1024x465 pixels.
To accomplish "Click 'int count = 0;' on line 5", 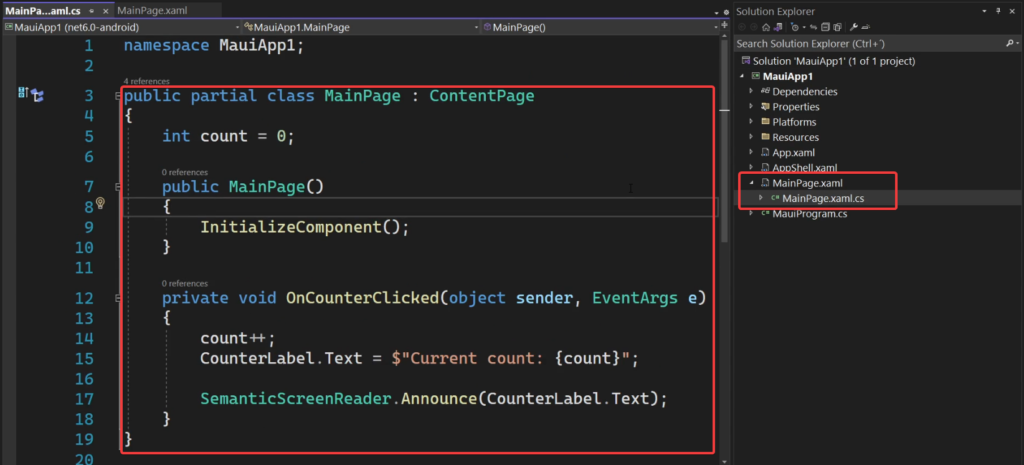I will pos(229,136).
